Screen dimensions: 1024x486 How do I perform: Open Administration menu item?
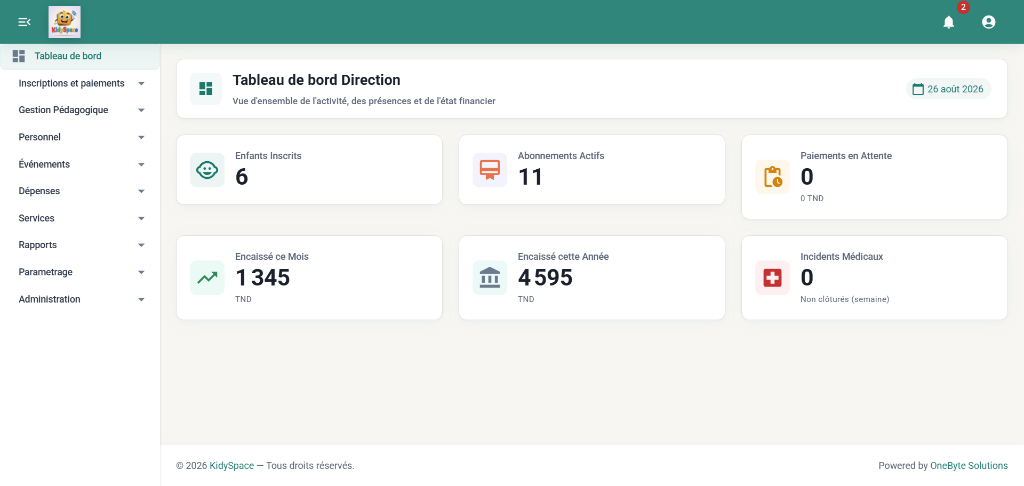[x=80, y=299]
